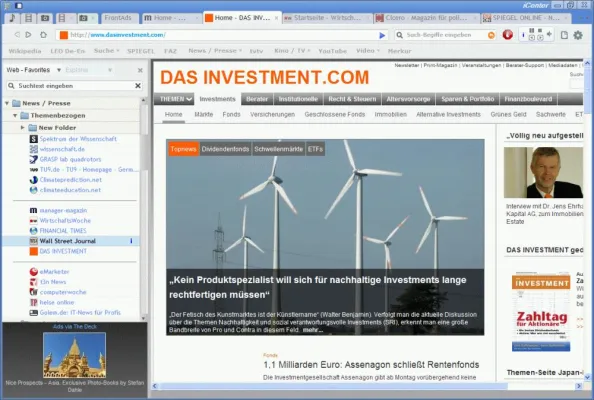Open the Web - Favorites dropdown arrow
The image size is (594, 400).
[x=59, y=70]
